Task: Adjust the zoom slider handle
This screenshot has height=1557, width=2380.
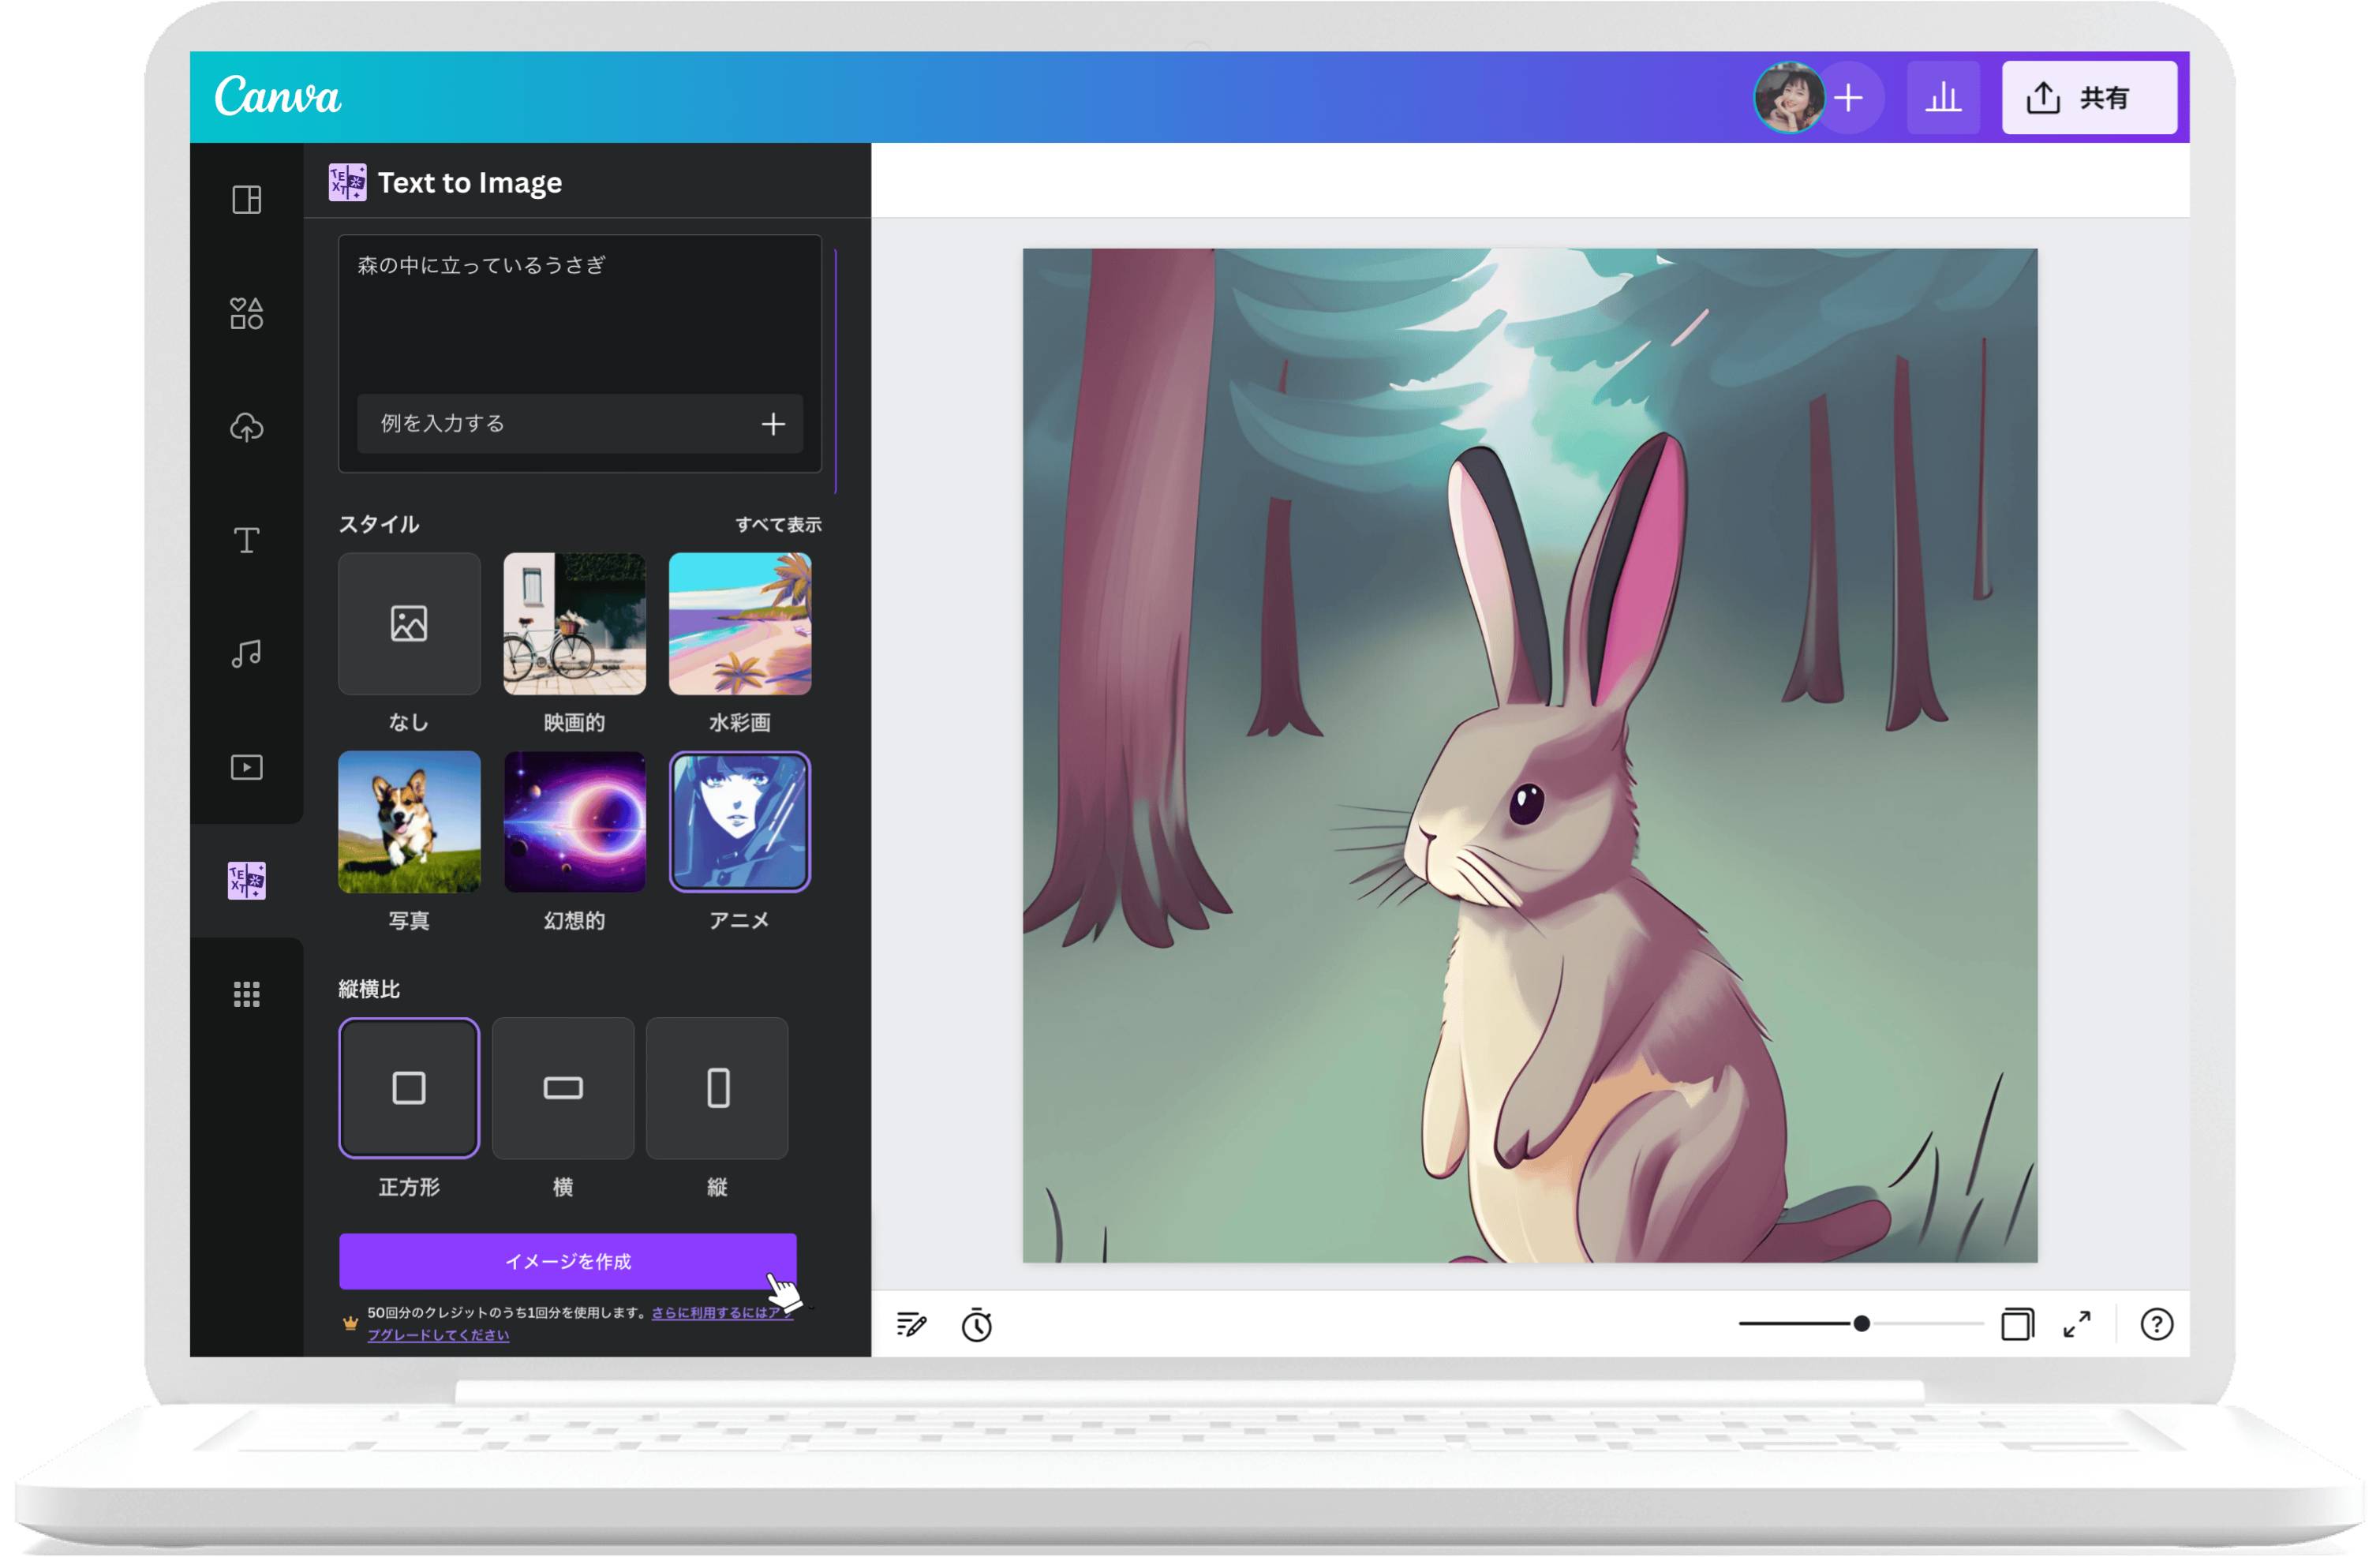Action: tap(1861, 1324)
